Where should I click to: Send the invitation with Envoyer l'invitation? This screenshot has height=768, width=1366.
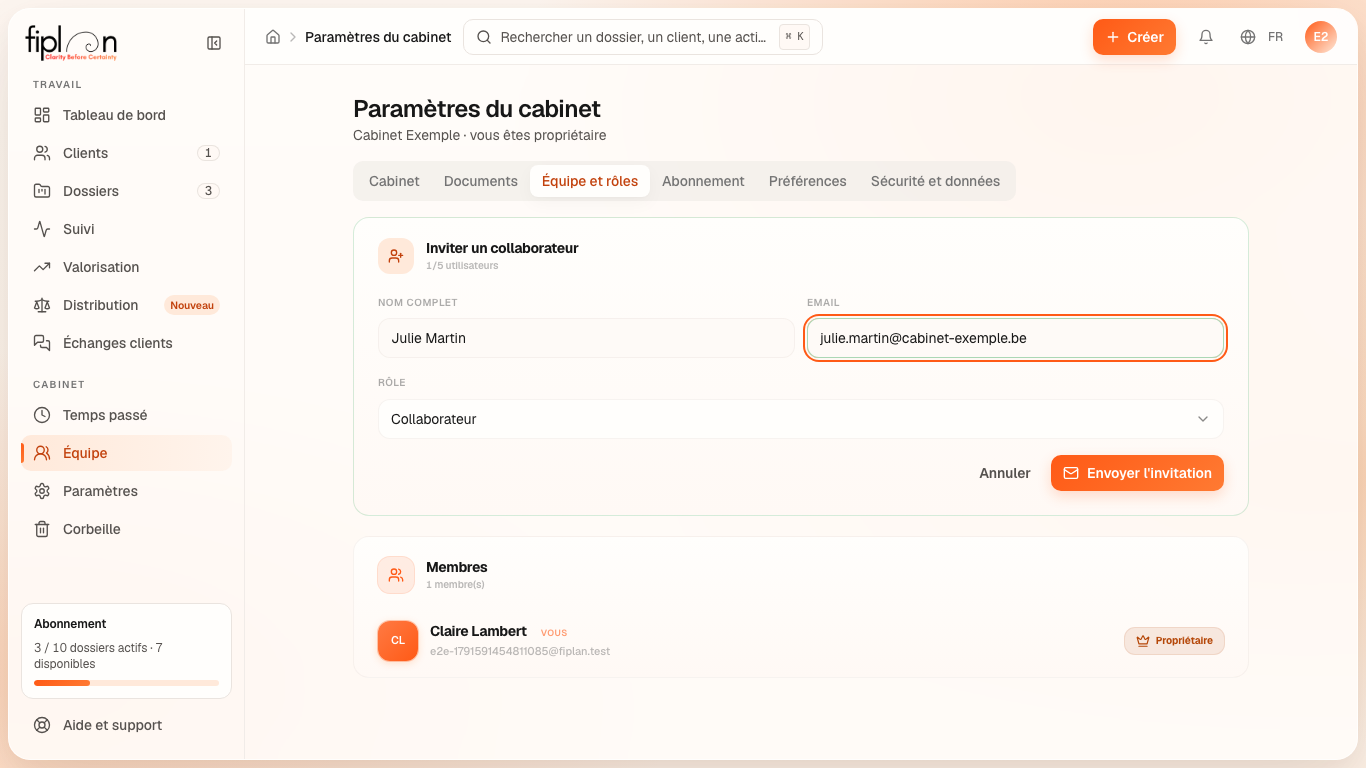pos(1137,473)
